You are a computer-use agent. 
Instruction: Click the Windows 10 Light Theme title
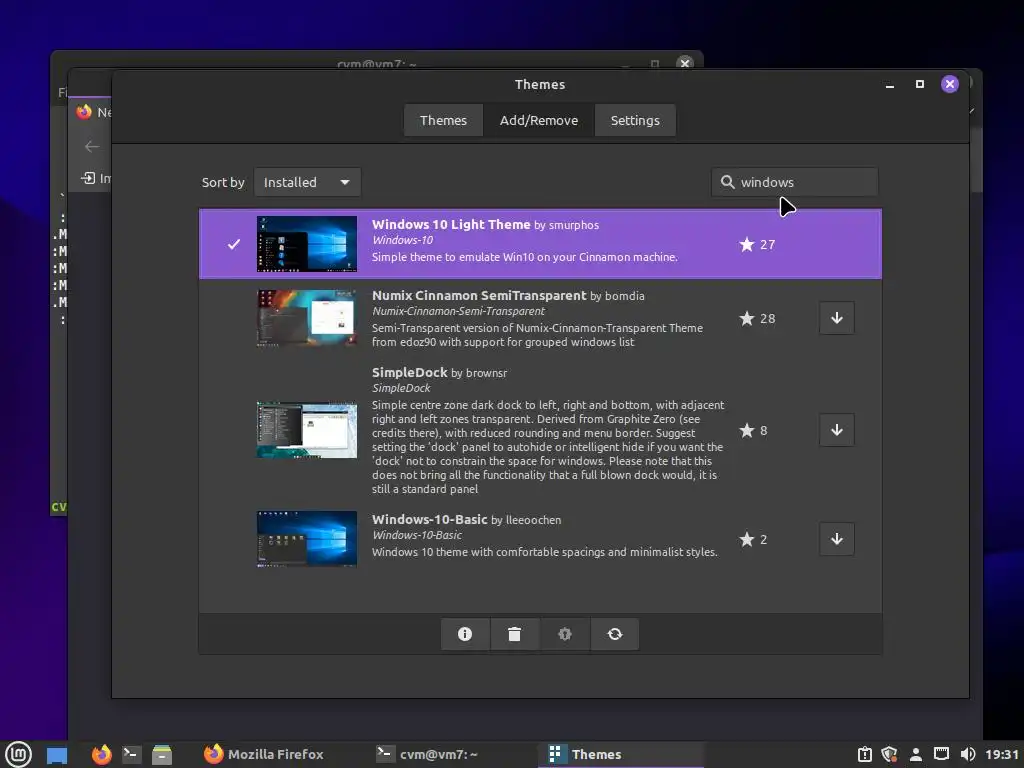pyautogui.click(x=451, y=224)
